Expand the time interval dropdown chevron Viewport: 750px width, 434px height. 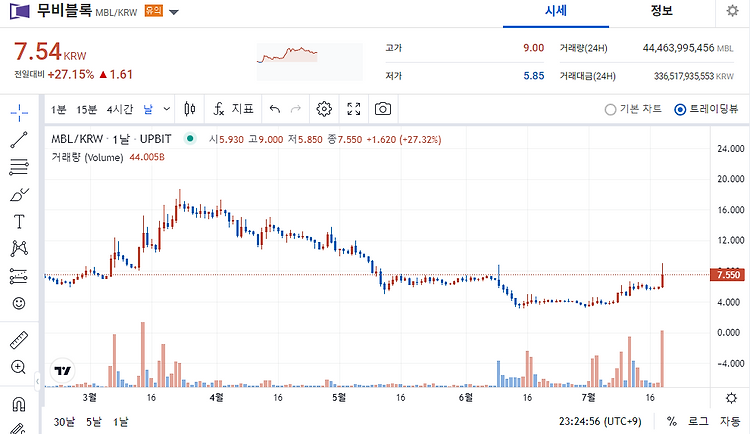pyautogui.click(x=166, y=109)
